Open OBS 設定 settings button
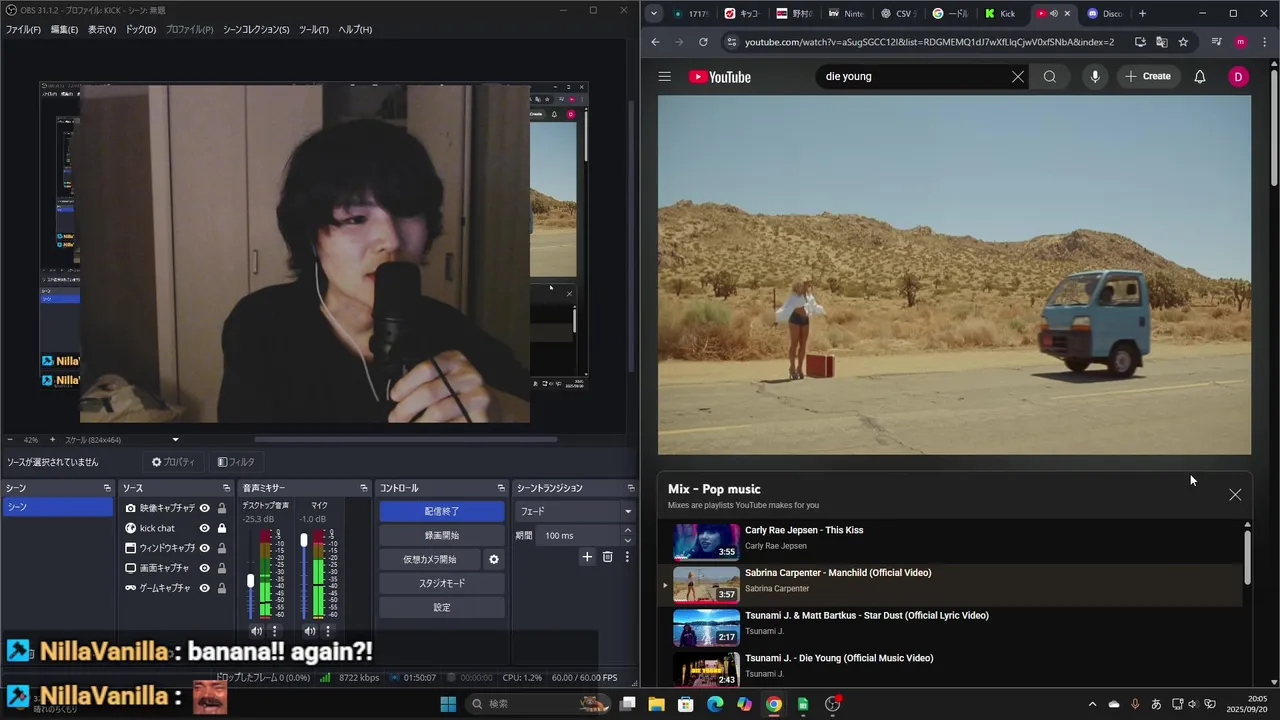The width and height of the screenshot is (1280, 720). 442,607
